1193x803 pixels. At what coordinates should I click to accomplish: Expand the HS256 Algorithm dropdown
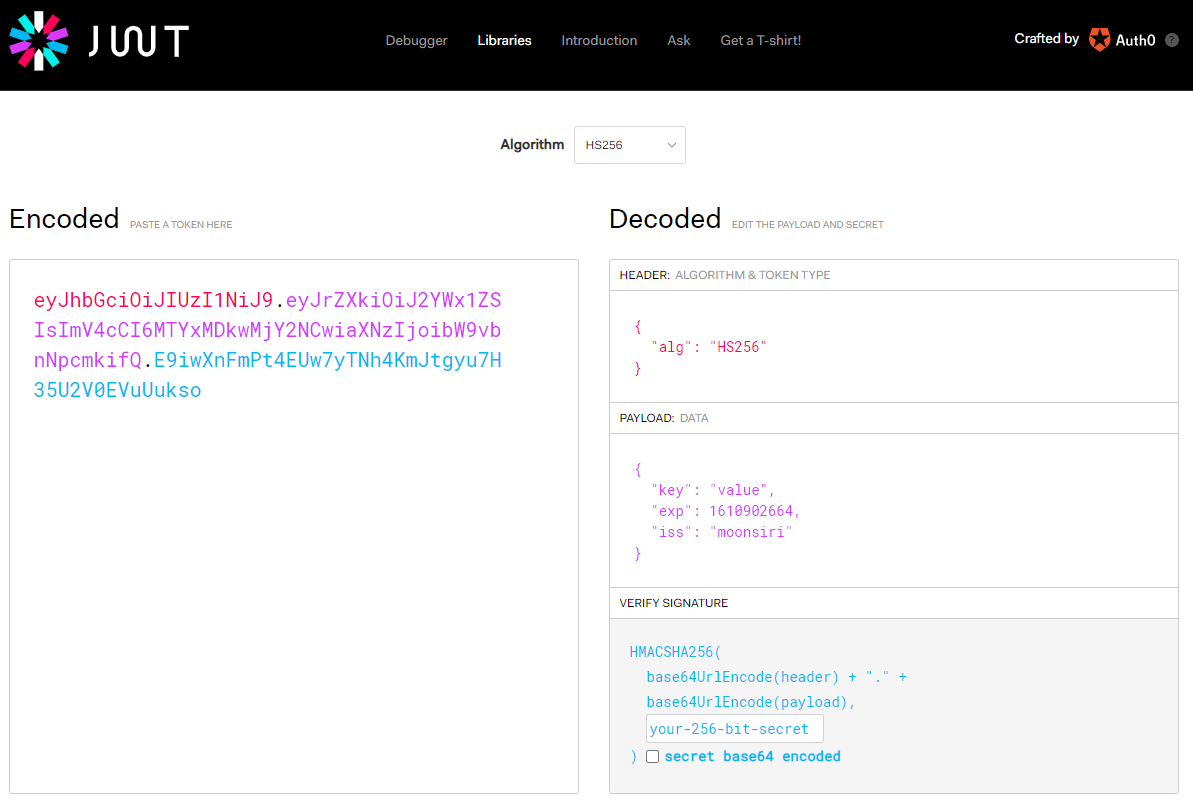pyautogui.click(x=629, y=145)
